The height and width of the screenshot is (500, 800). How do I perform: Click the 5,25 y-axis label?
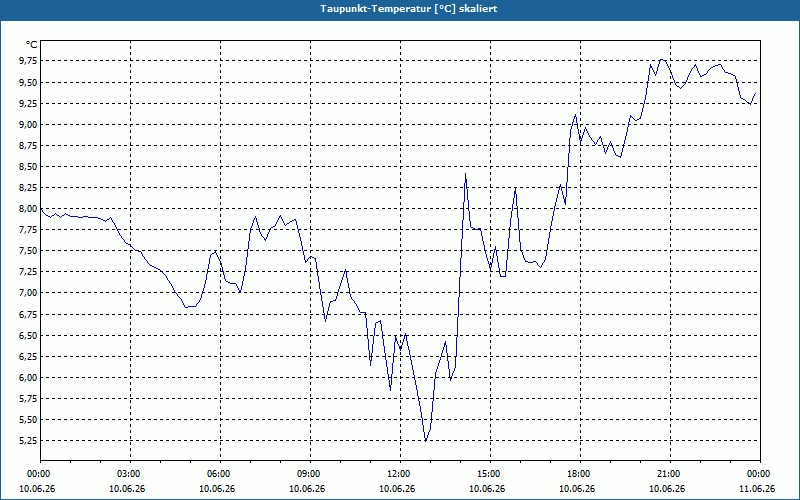[x=27, y=441]
